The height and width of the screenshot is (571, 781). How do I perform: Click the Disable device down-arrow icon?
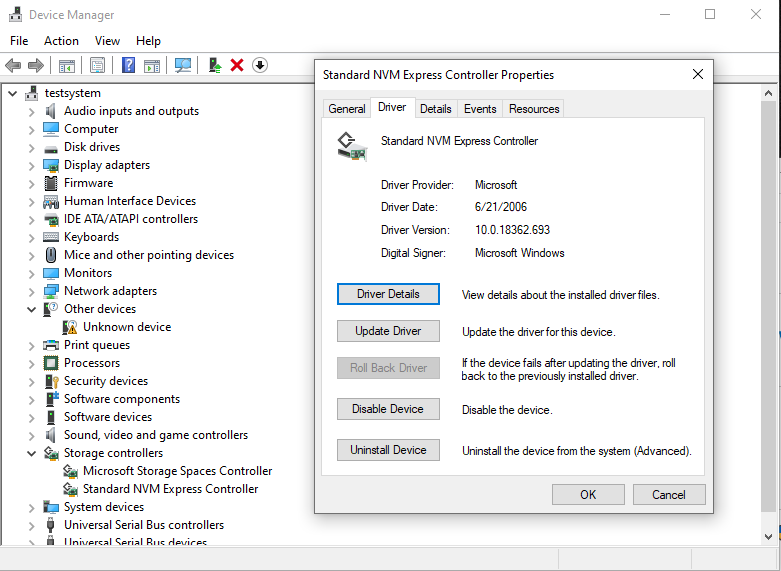[260, 65]
